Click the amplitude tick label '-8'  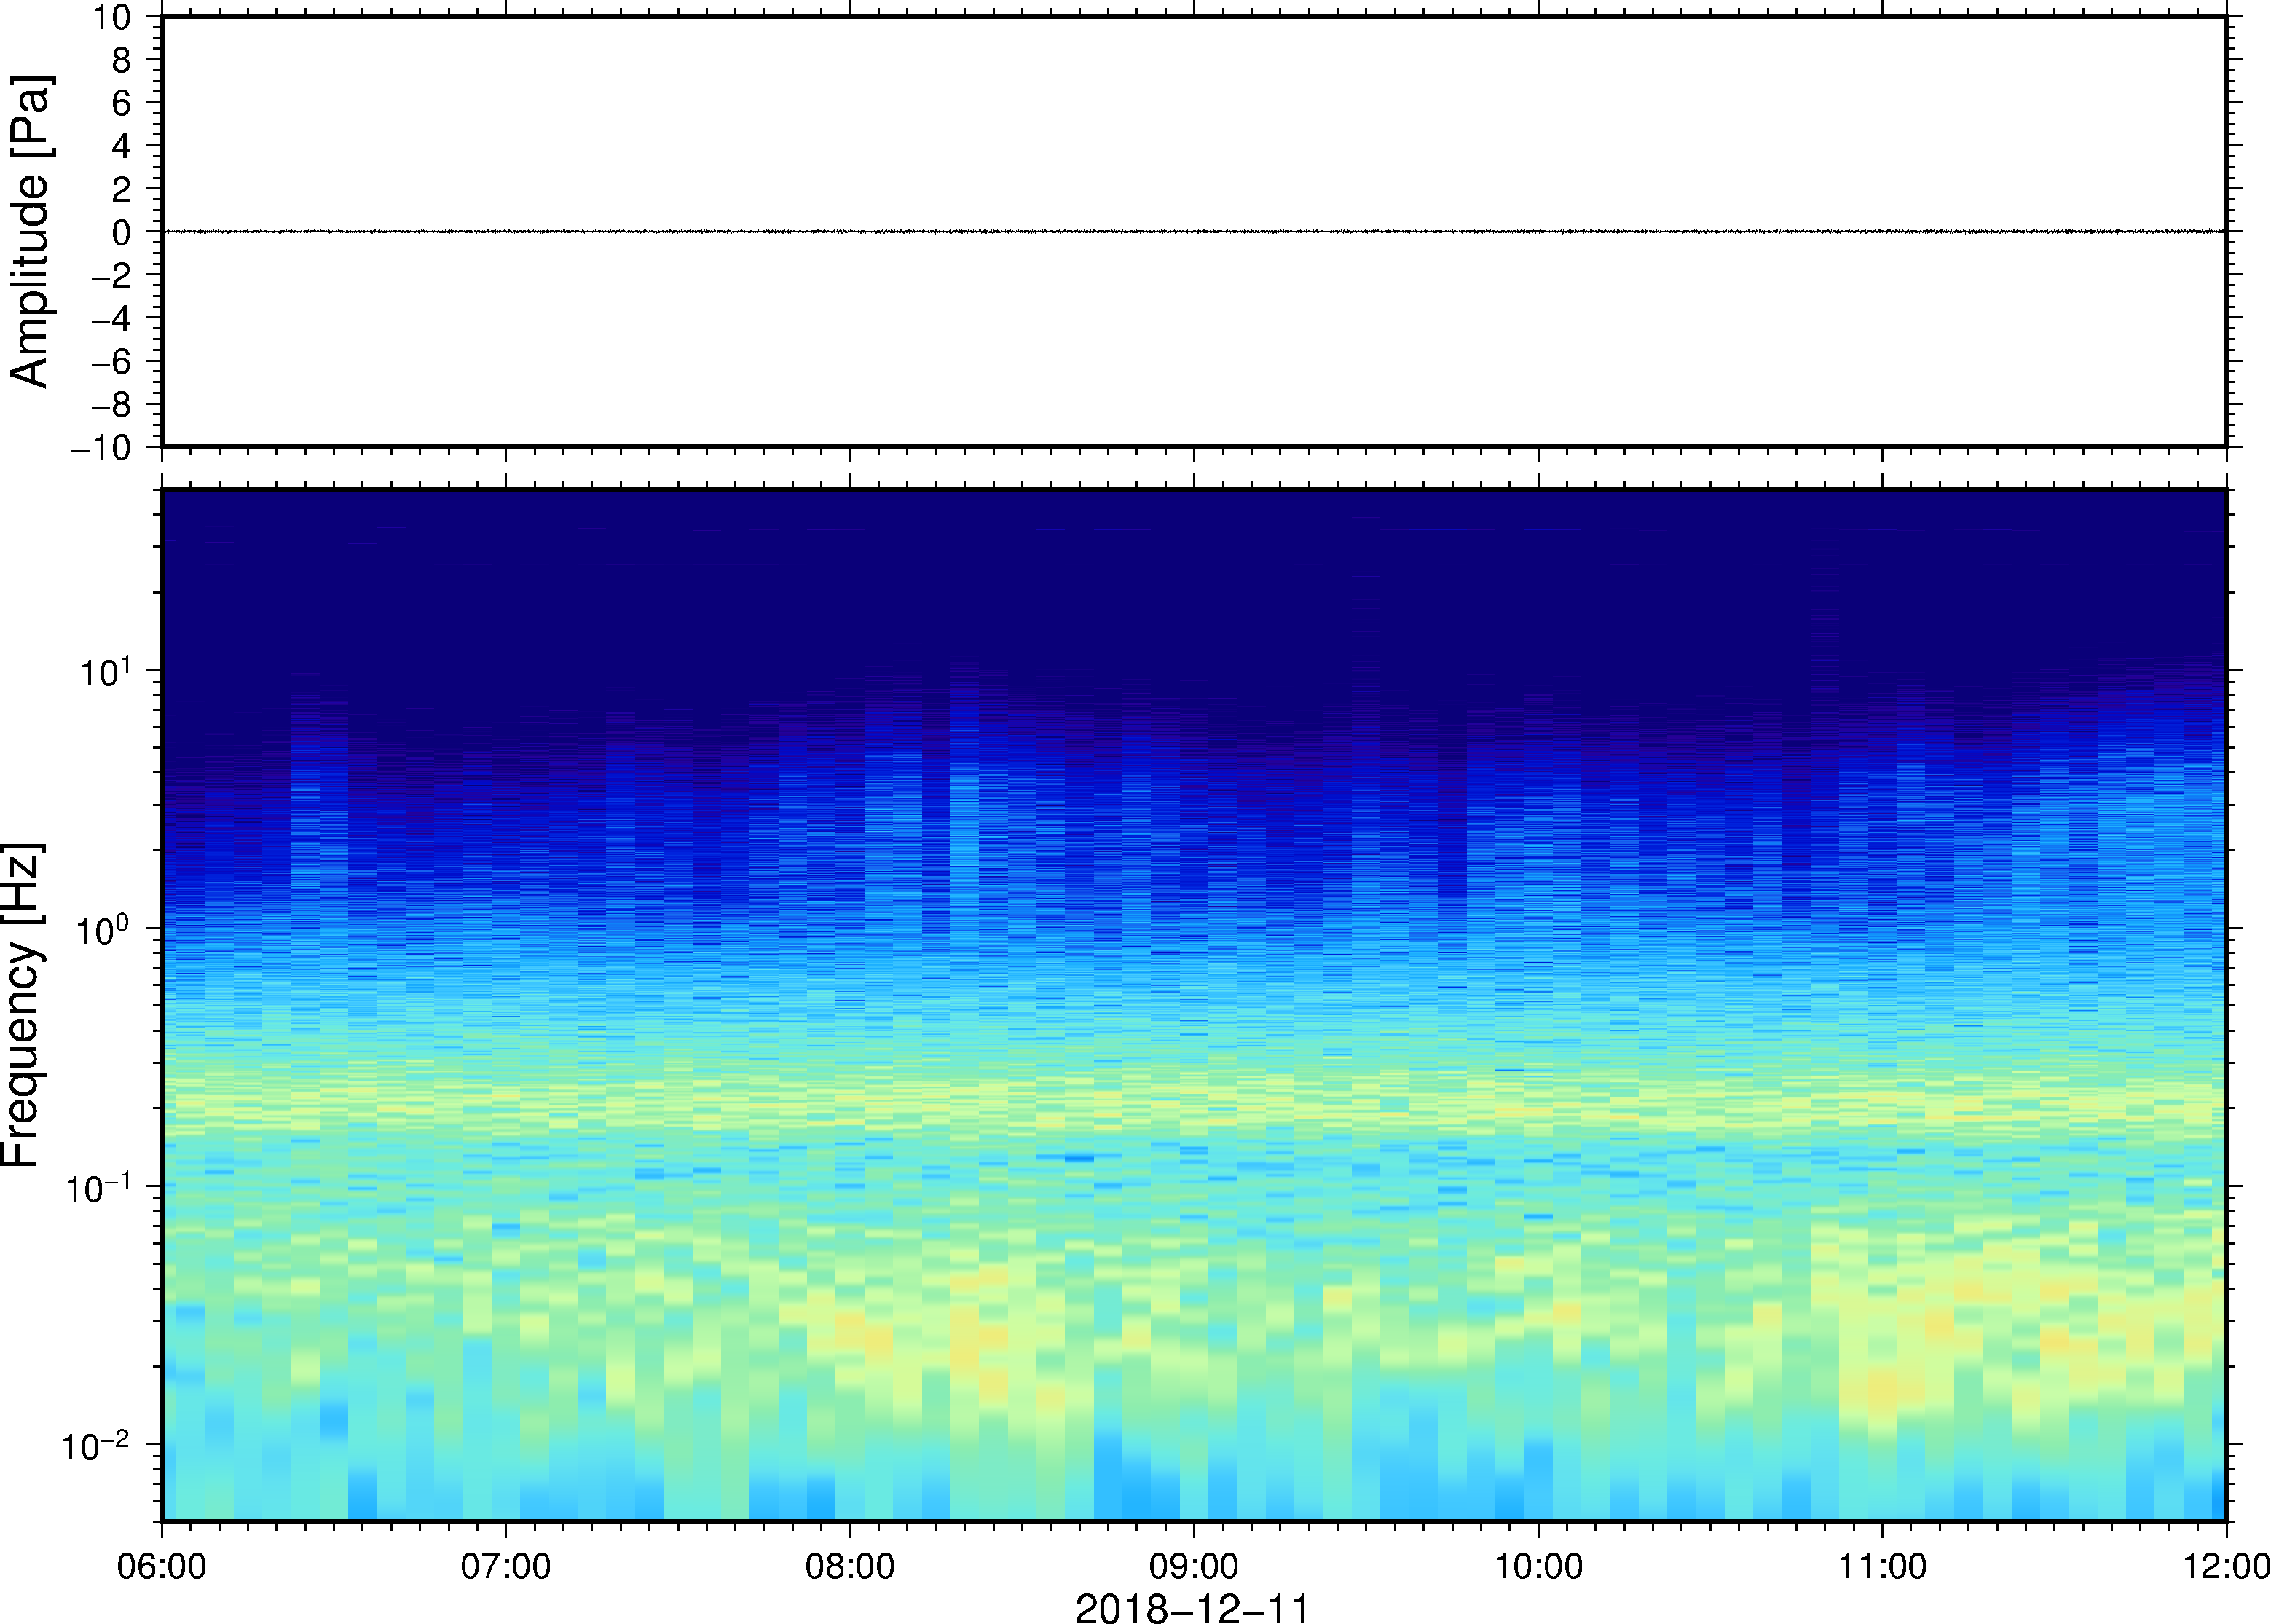tap(111, 404)
